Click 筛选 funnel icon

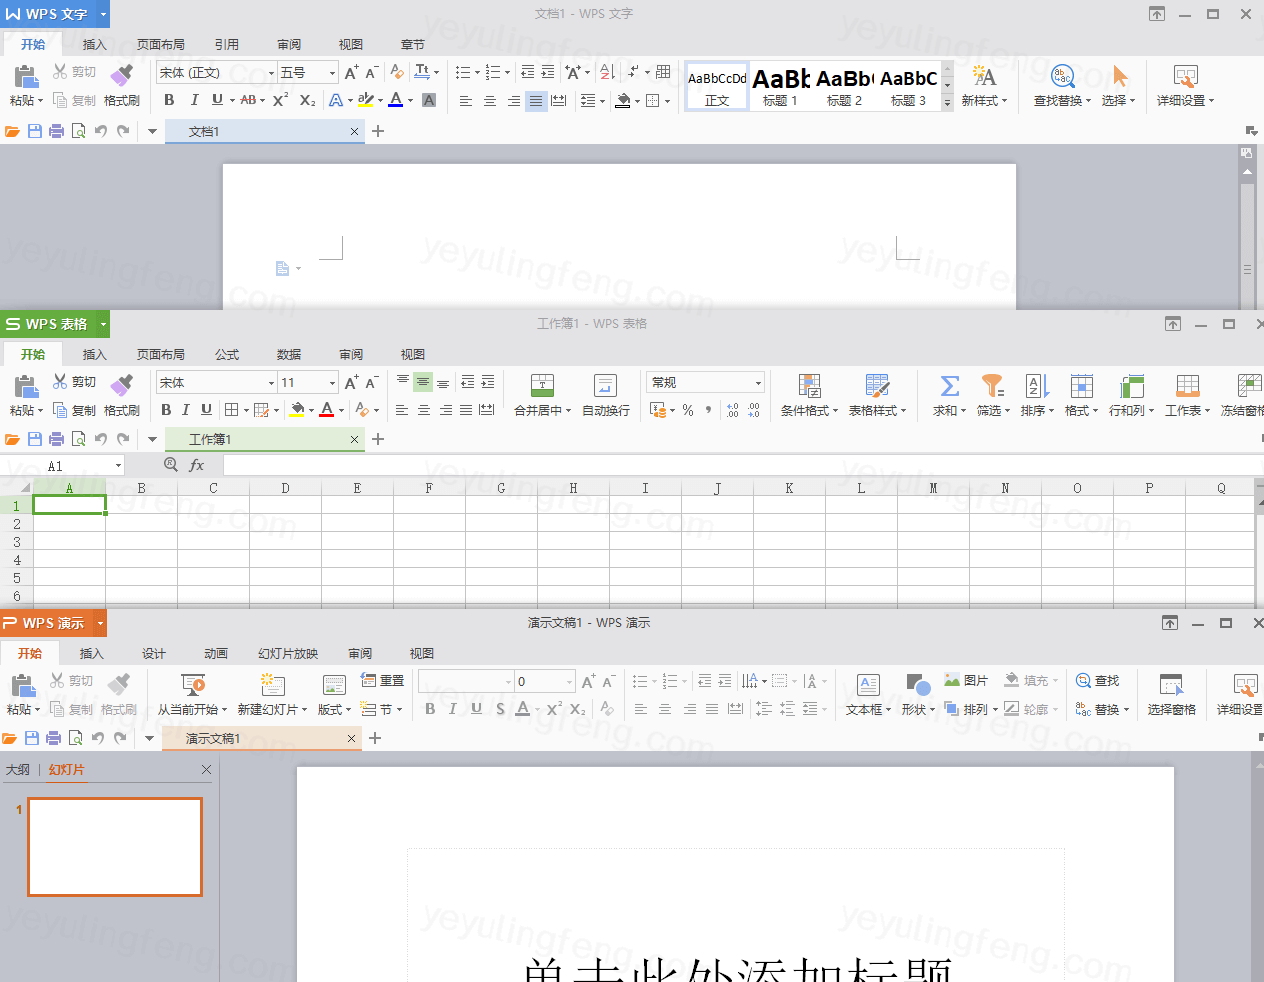tap(992, 386)
